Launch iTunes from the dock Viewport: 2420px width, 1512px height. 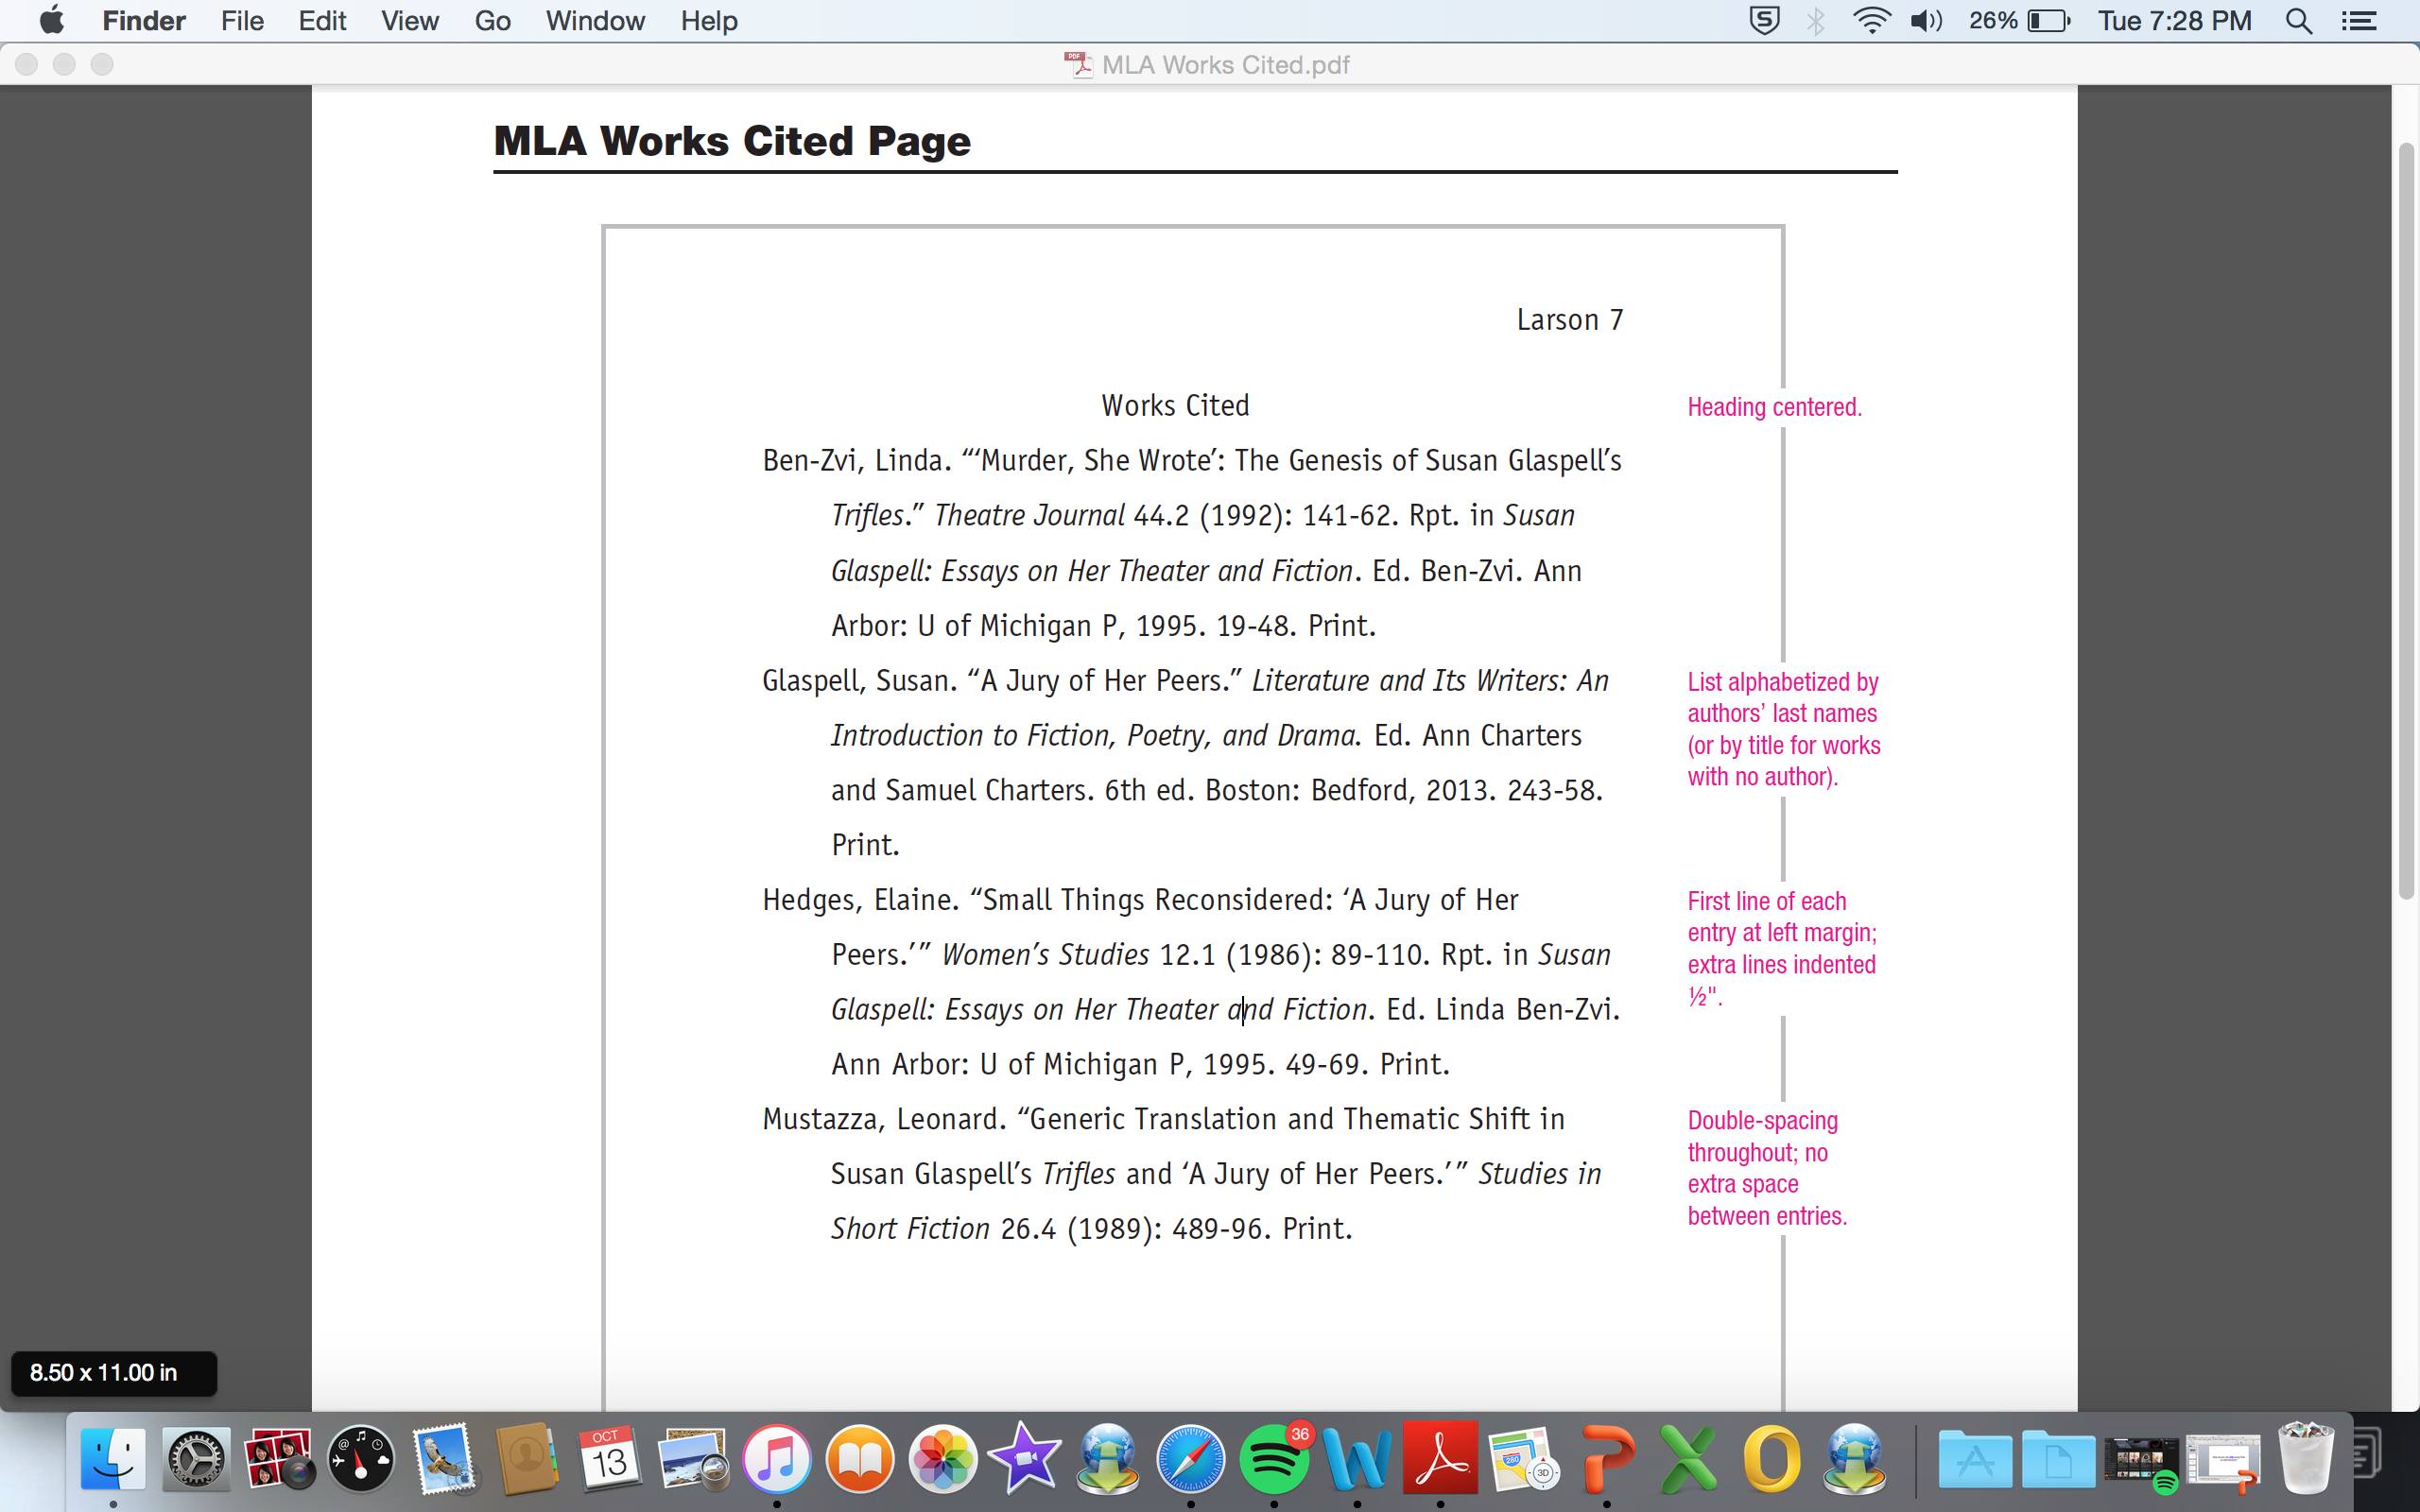(779, 1460)
